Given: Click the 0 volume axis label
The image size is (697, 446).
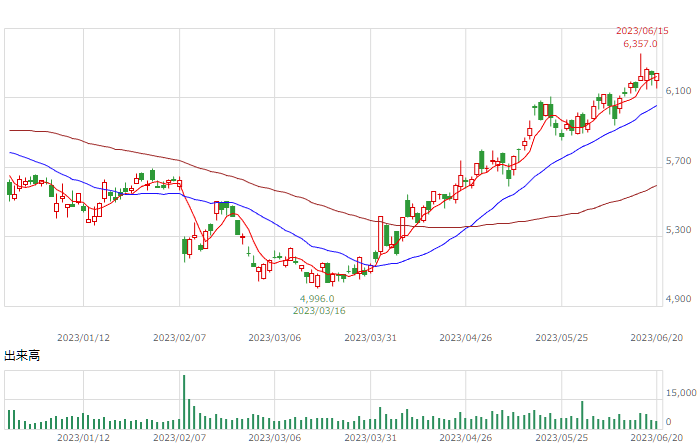Looking at the screenshot, I should click(668, 422).
